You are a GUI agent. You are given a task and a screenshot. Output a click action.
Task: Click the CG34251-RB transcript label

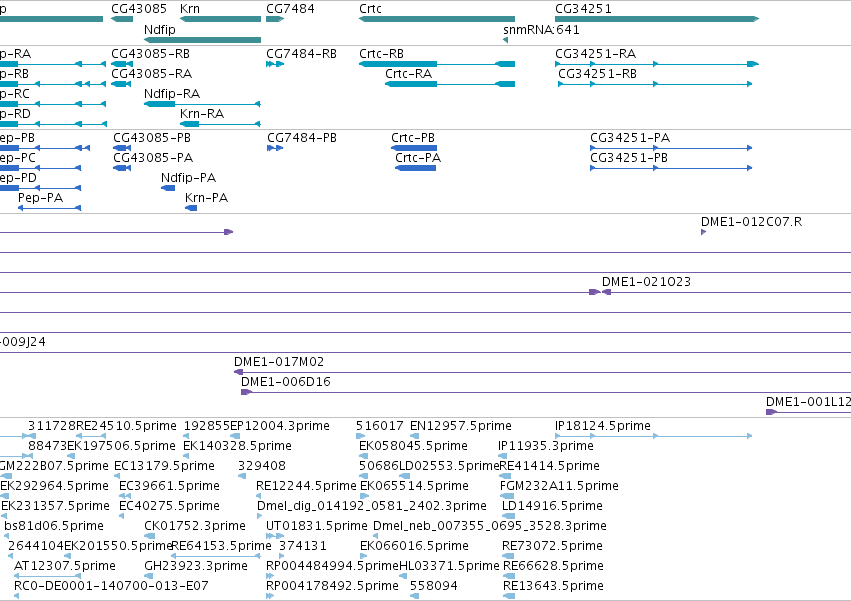pos(597,74)
